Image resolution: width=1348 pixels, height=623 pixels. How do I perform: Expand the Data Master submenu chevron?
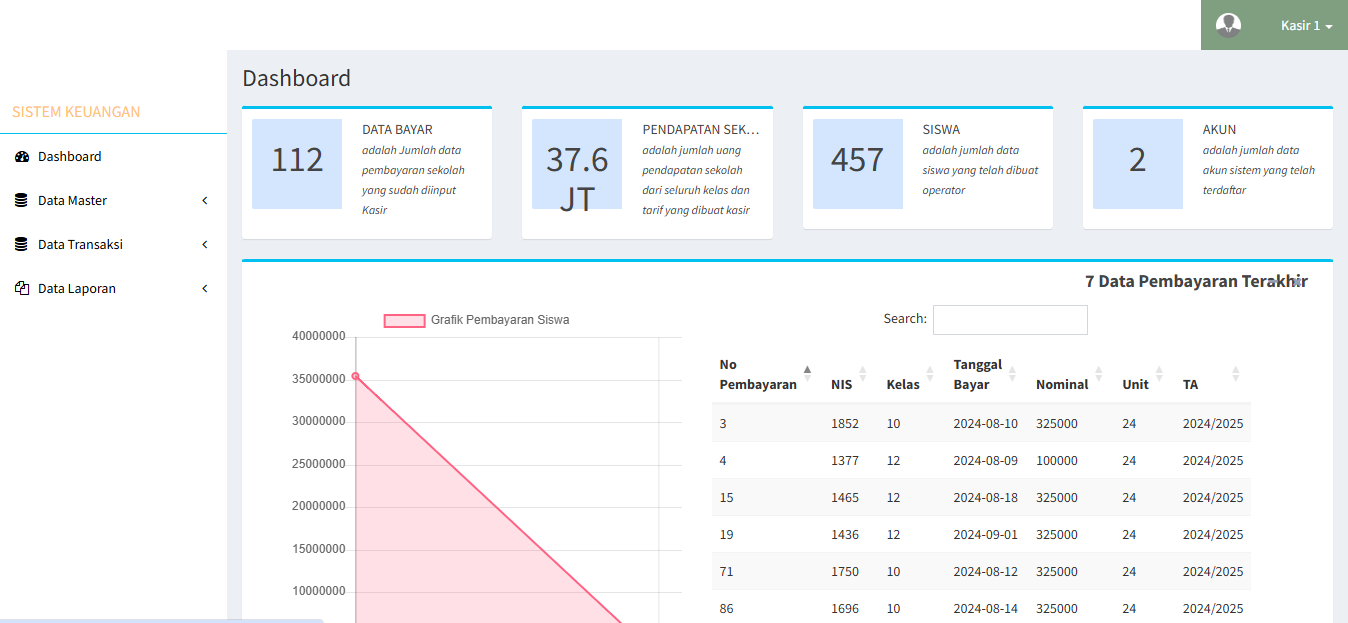205,201
